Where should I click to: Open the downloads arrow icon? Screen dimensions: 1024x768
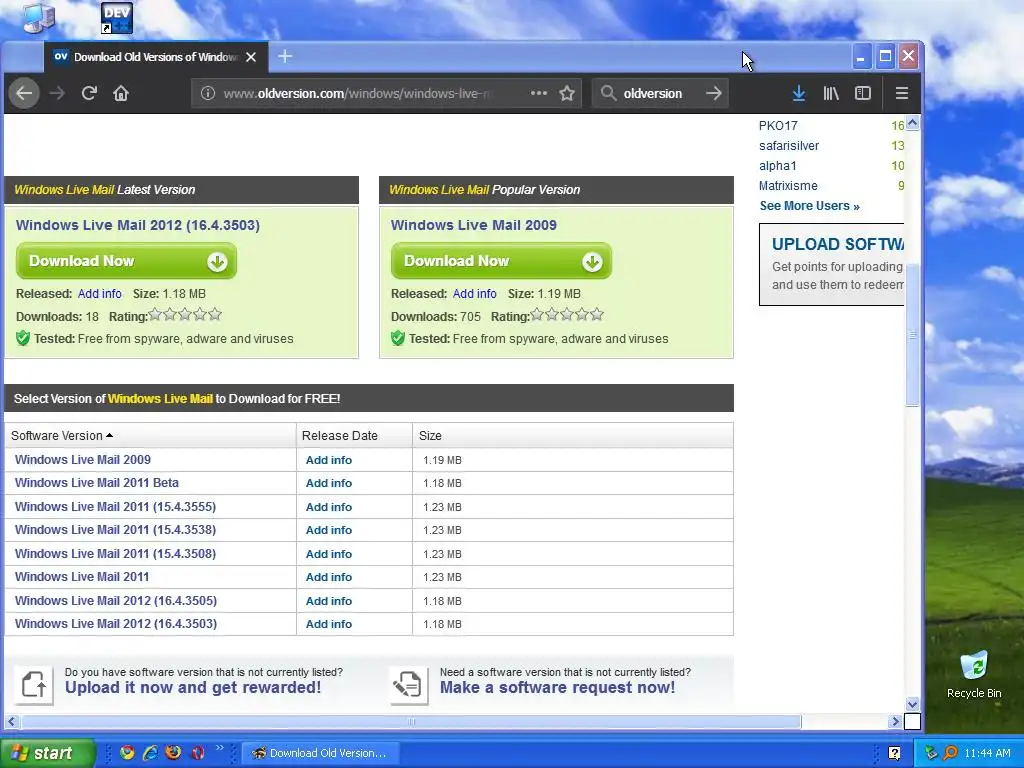coord(798,93)
